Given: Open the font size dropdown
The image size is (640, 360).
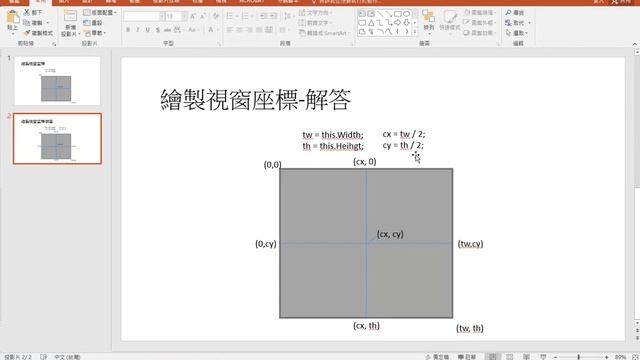Looking at the screenshot, I should coord(184,16).
